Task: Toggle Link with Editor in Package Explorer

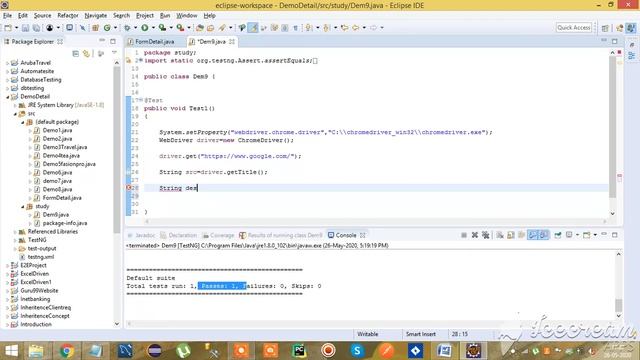Action: 87,53
